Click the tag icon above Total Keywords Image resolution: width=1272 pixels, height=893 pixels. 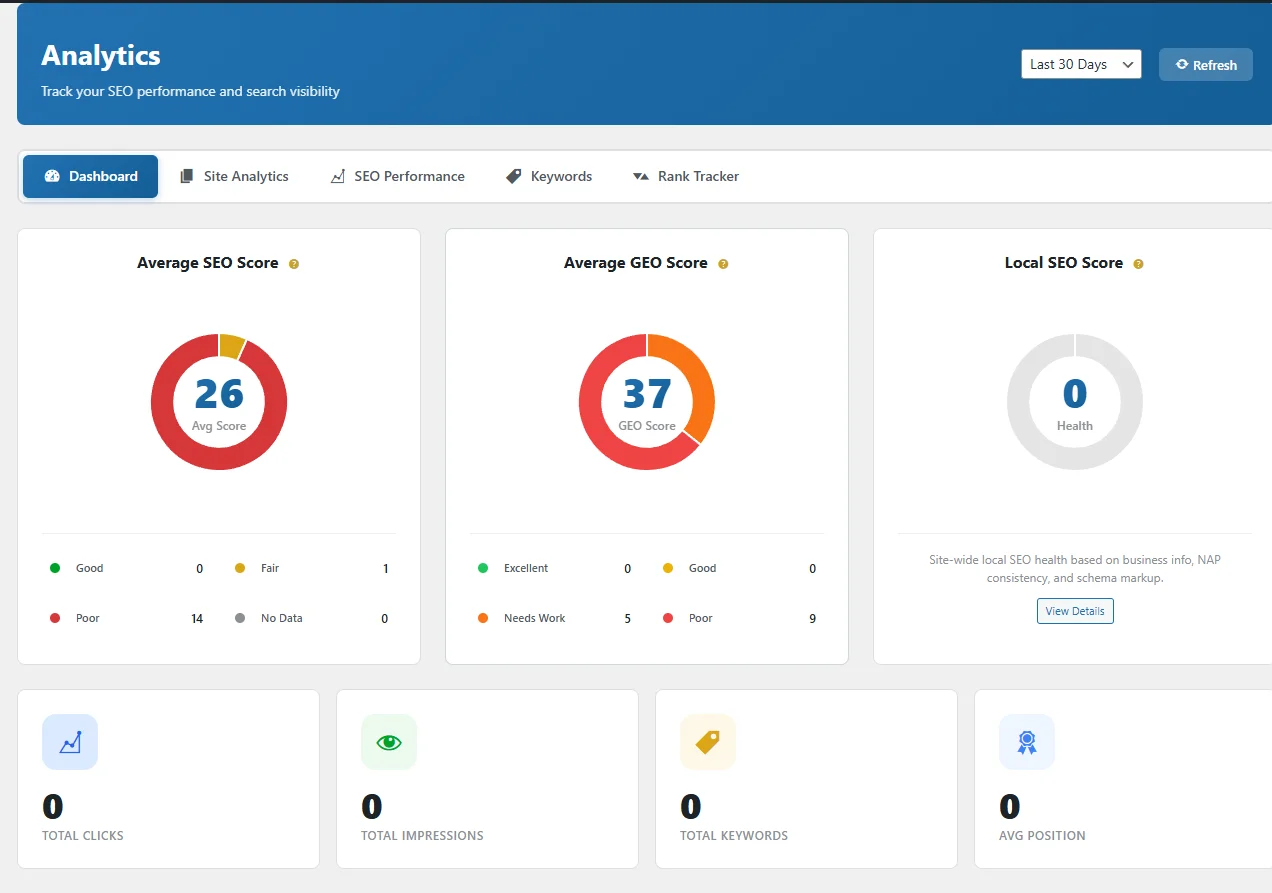click(x=707, y=742)
